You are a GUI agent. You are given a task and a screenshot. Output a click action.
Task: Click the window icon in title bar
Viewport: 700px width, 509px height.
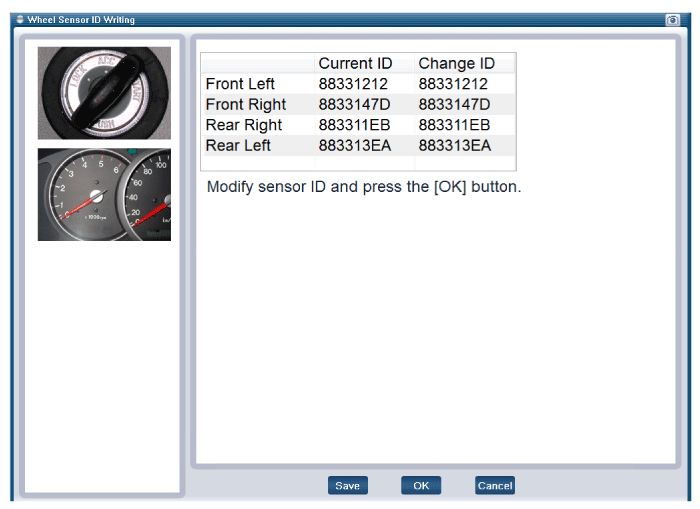(19, 20)
